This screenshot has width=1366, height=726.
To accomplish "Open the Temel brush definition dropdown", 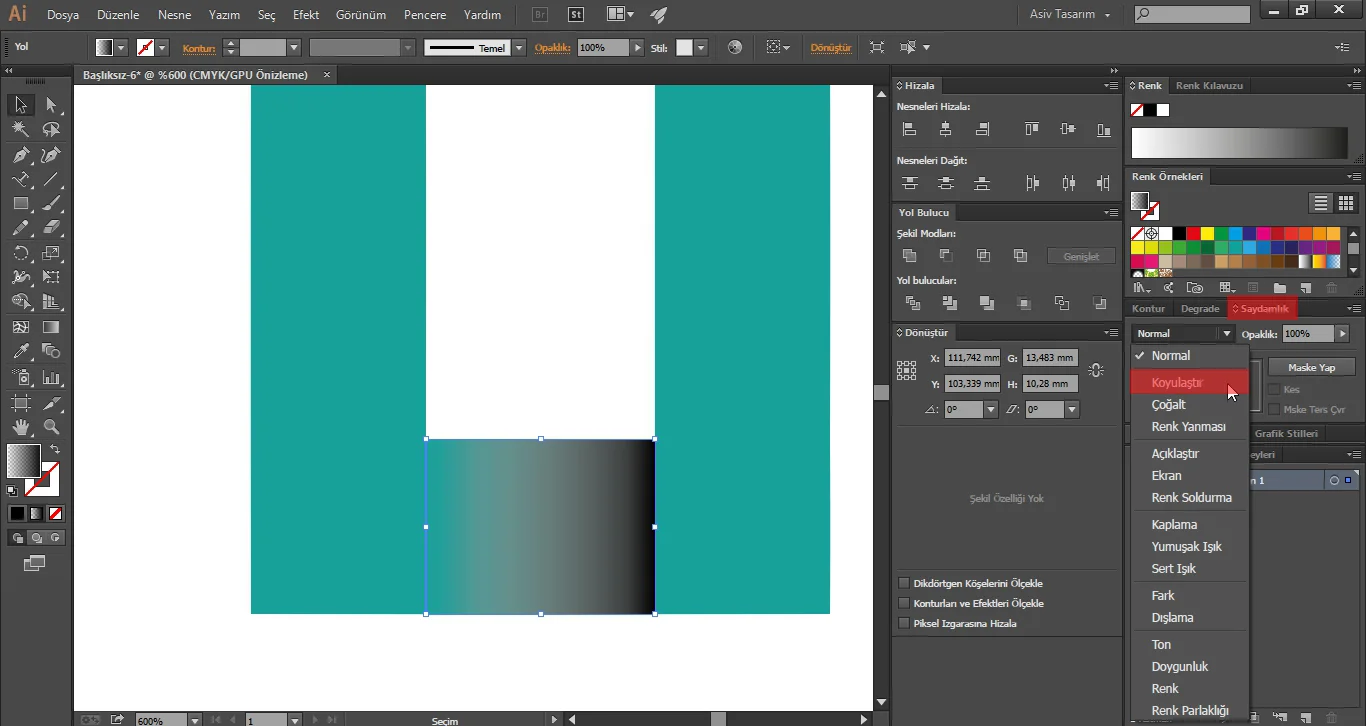I will [x=518, y=47].
